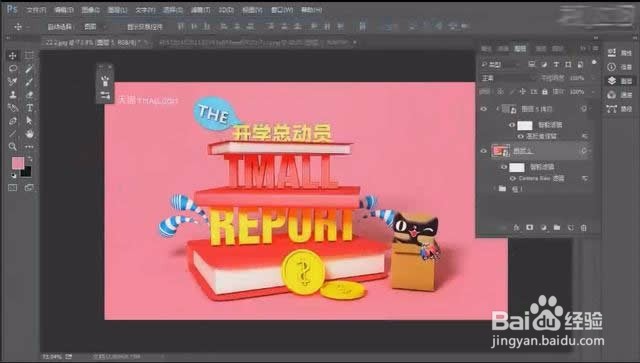Select the 图层 1 layer thumbnail

tap(501, 151)
